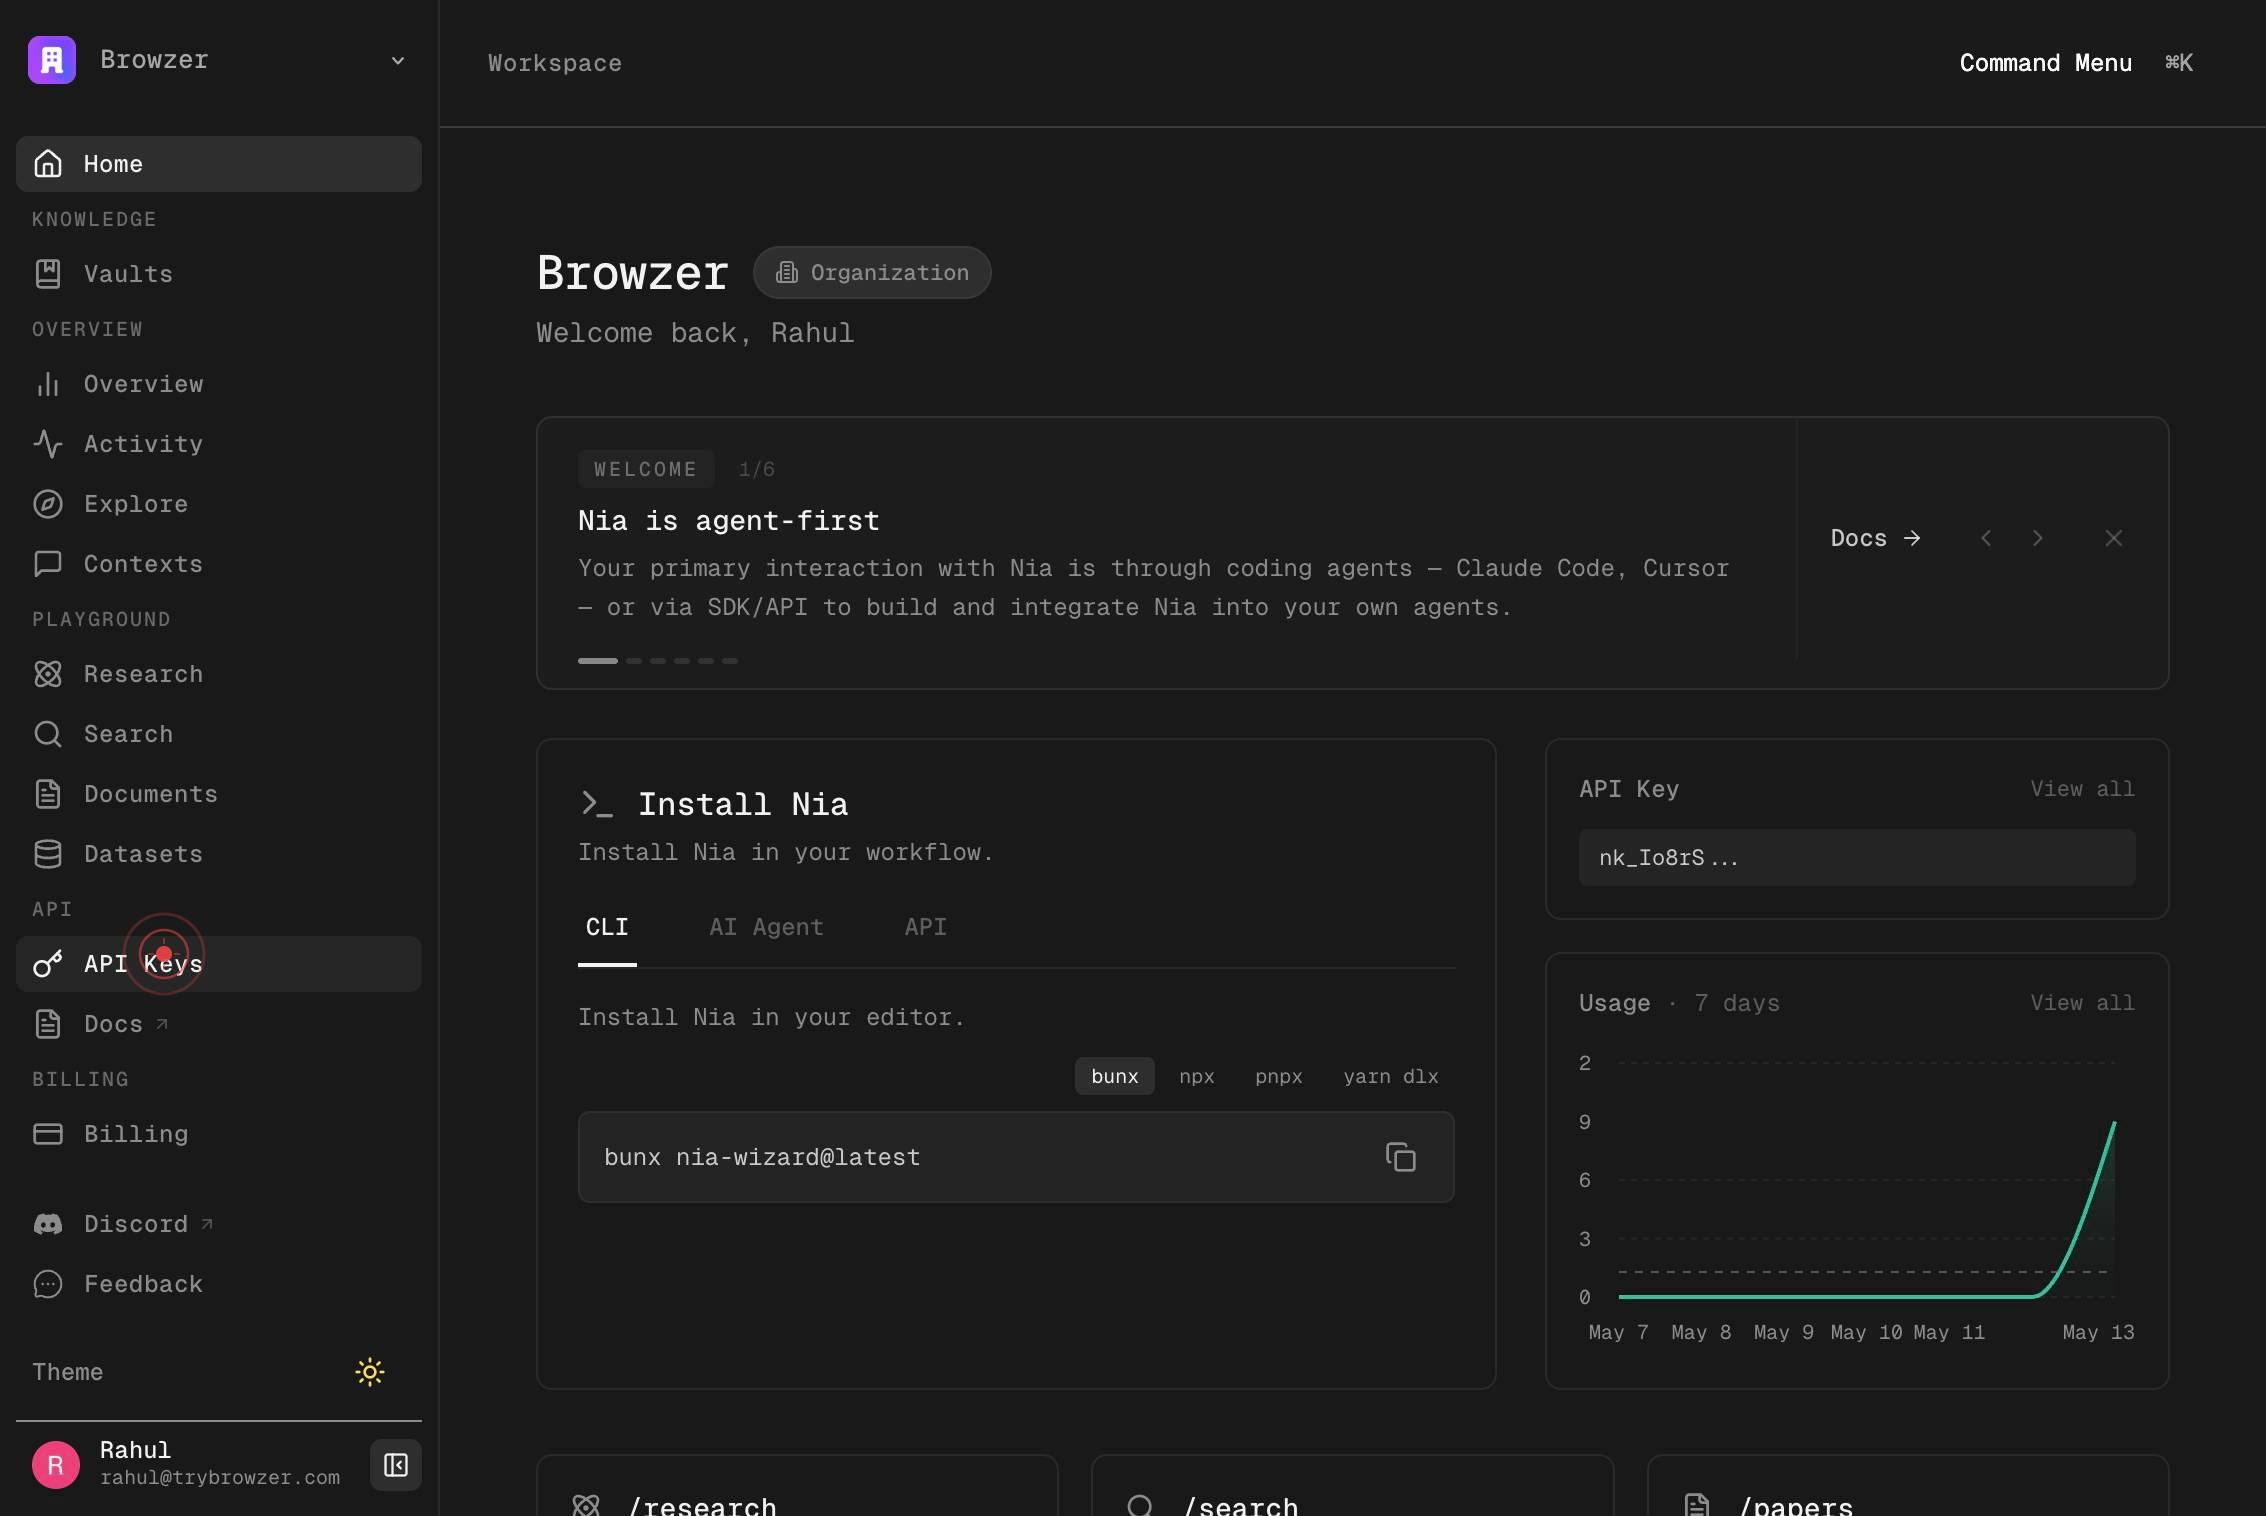
Task: Click the purple Browzer workspace logo
Action: click(52, 60)
